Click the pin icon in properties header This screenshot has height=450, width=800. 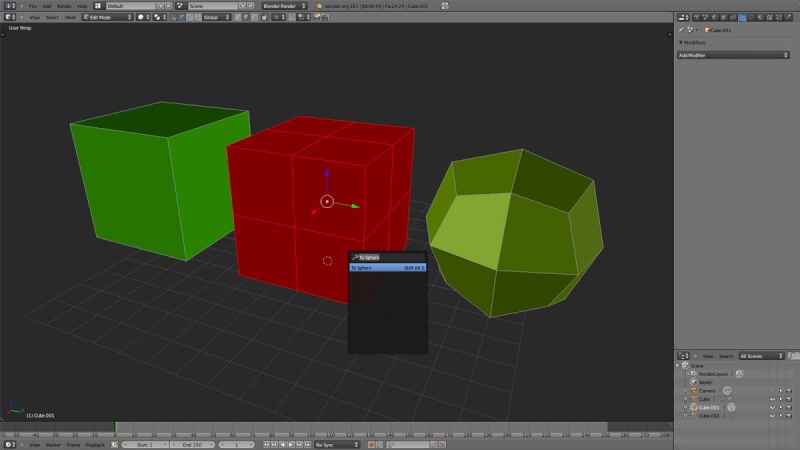(681, 30)
